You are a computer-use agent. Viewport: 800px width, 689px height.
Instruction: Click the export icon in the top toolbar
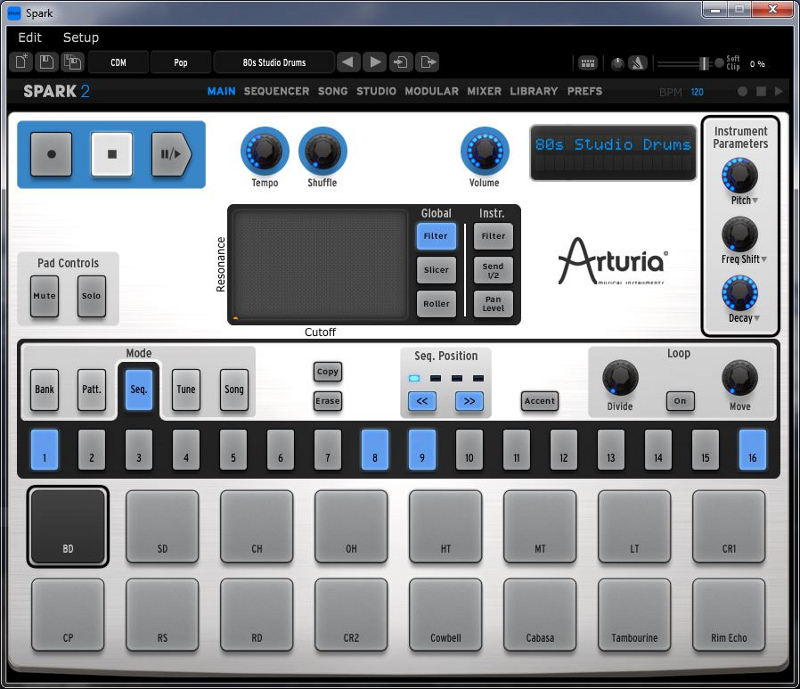pos(427,62)
